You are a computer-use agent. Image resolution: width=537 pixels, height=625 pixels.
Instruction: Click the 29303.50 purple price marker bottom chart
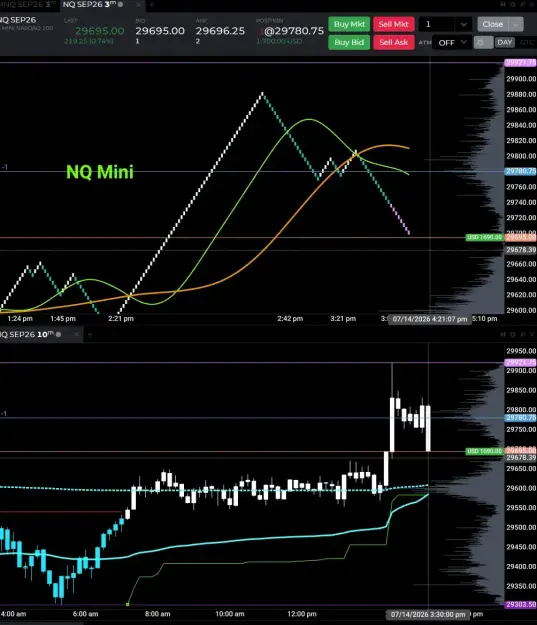(521, 605)
